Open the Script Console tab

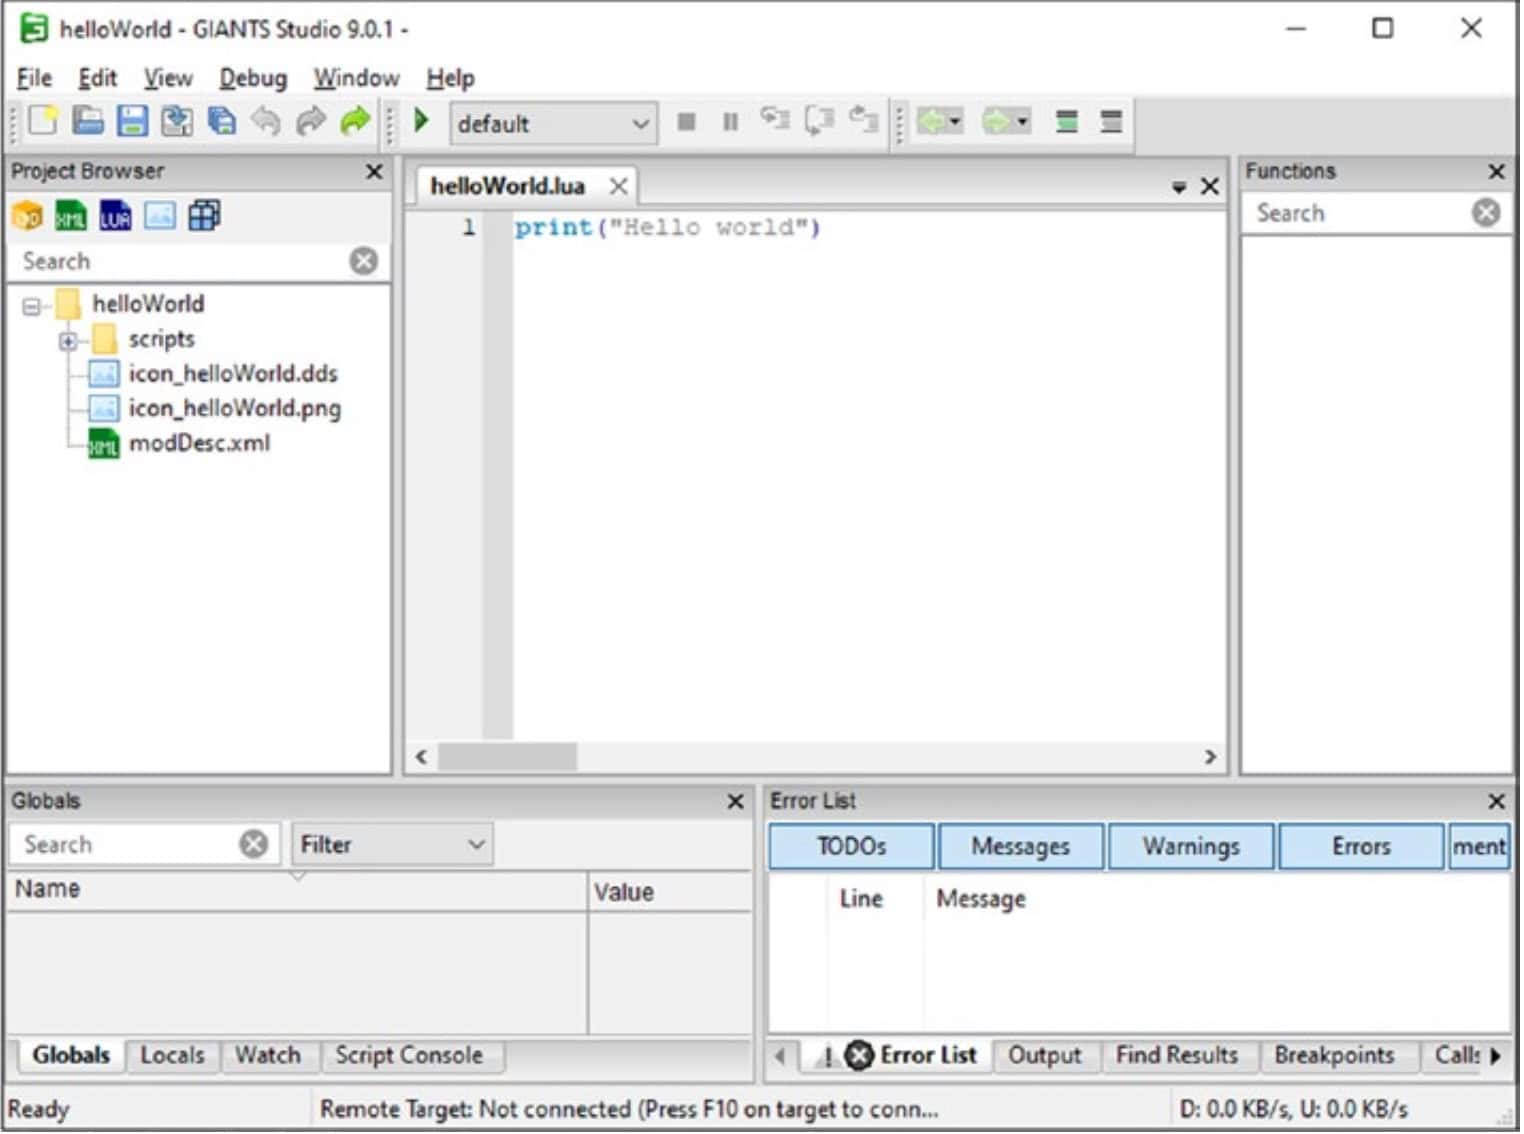click(x=410, y=1057)
